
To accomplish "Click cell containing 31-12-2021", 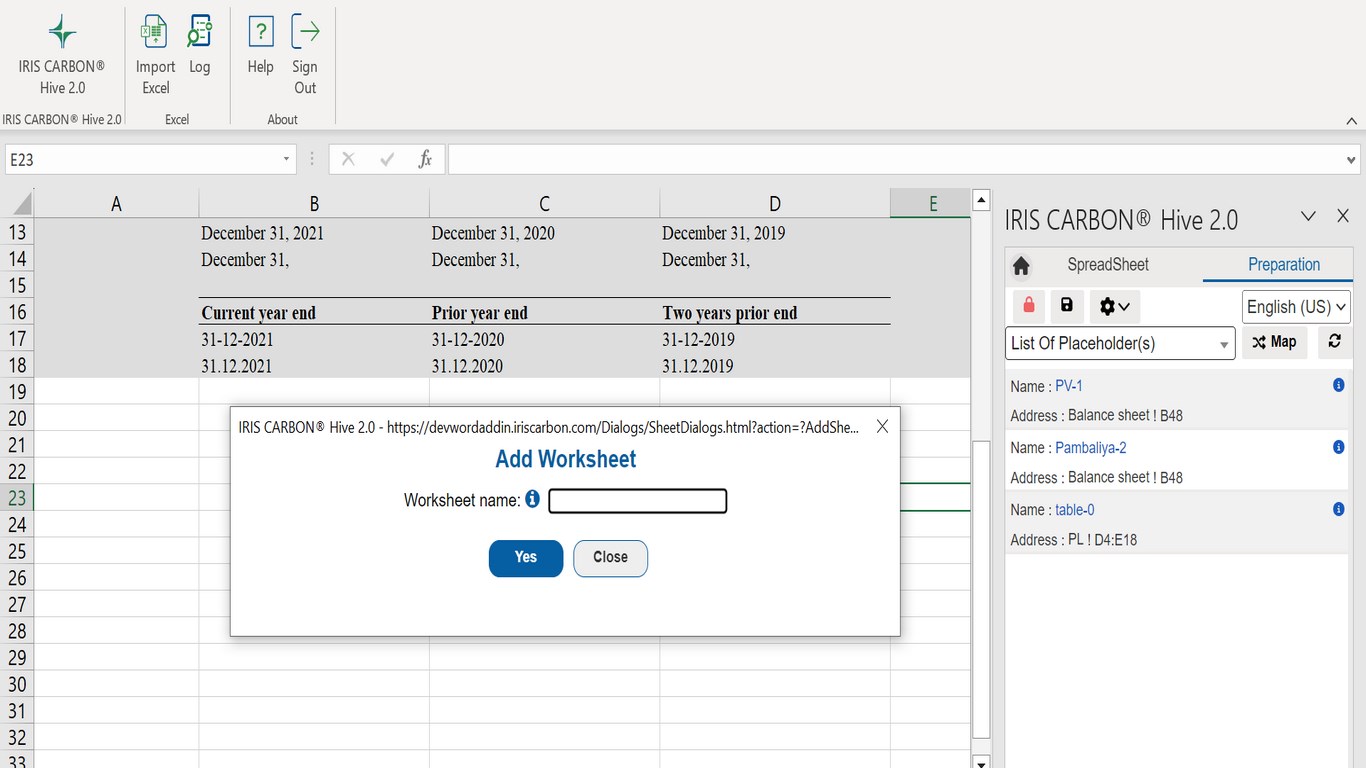I will click(314, 339).
